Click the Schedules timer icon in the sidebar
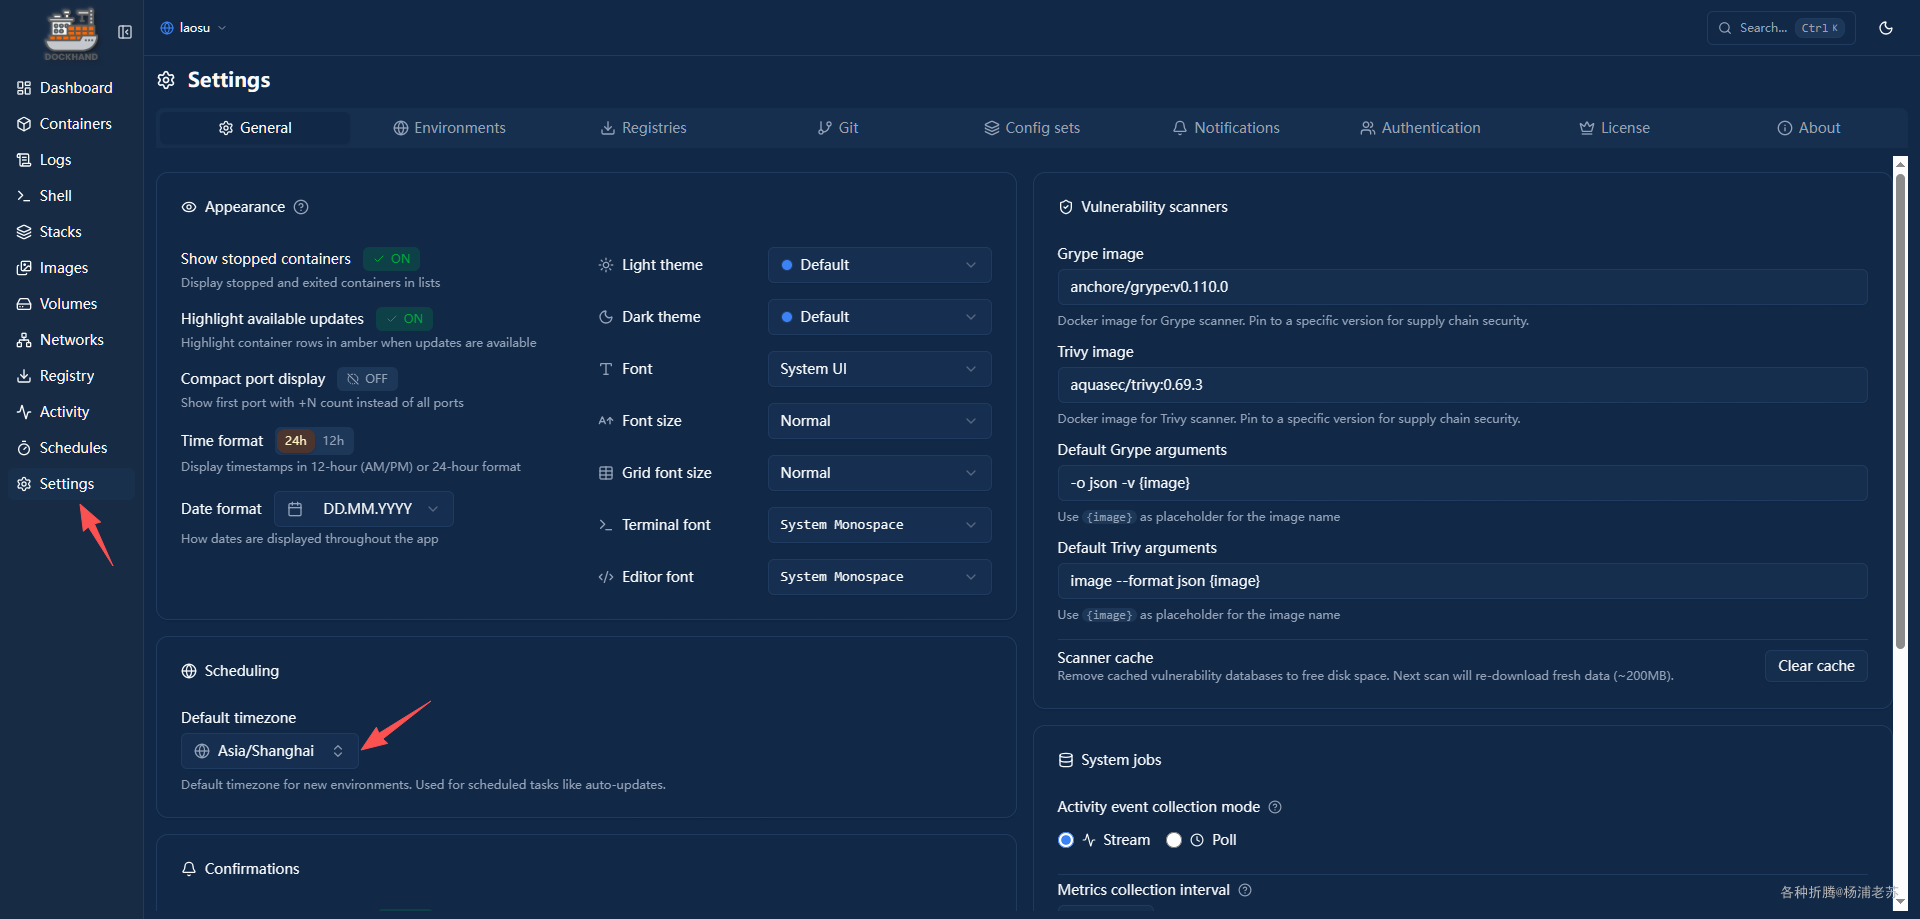This screenshot has width=1920, height=919. (x=24, y=448)
